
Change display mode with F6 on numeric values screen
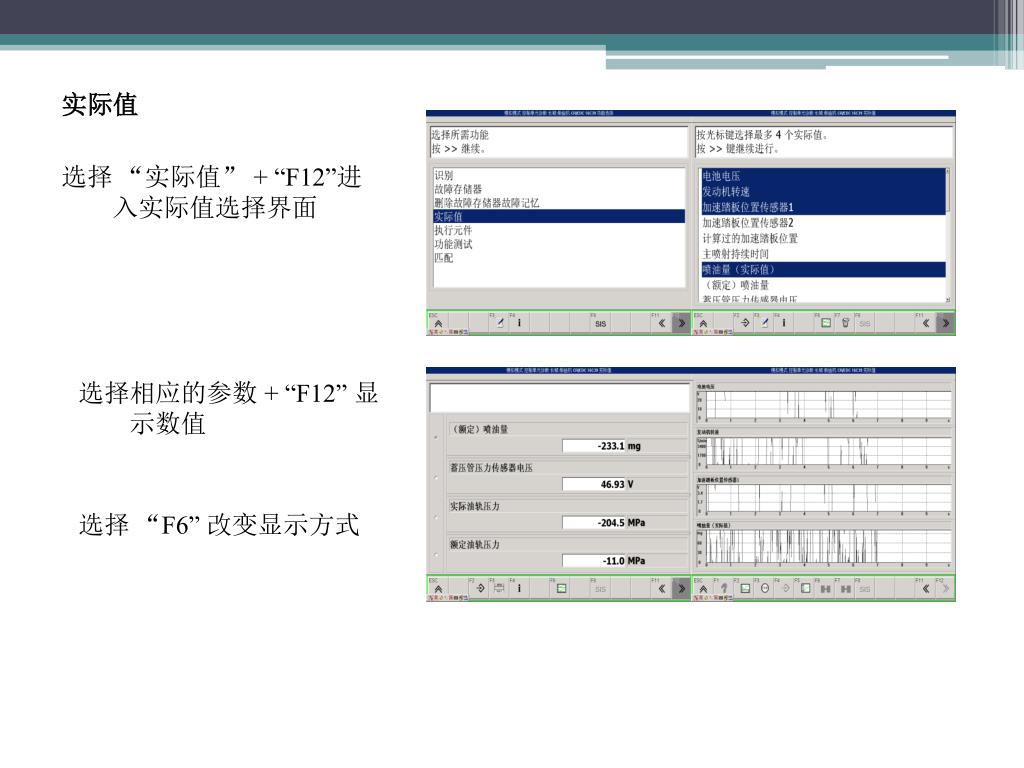561,588
